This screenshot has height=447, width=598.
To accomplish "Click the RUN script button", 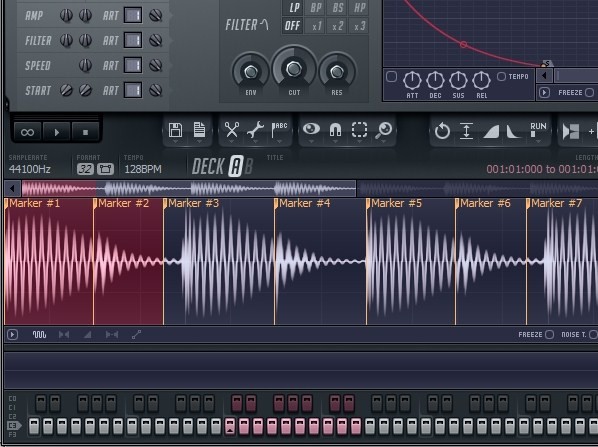I will coord(538,130).
